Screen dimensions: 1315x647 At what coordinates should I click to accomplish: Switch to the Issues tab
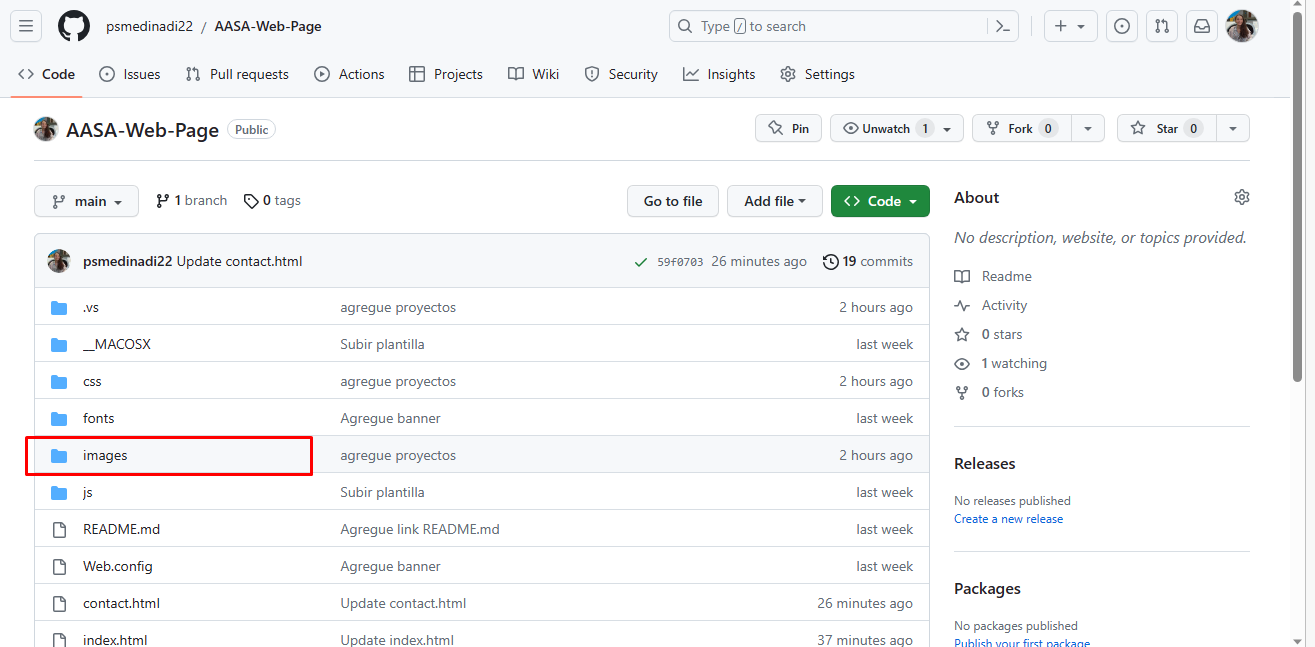[x=130, y=73]
